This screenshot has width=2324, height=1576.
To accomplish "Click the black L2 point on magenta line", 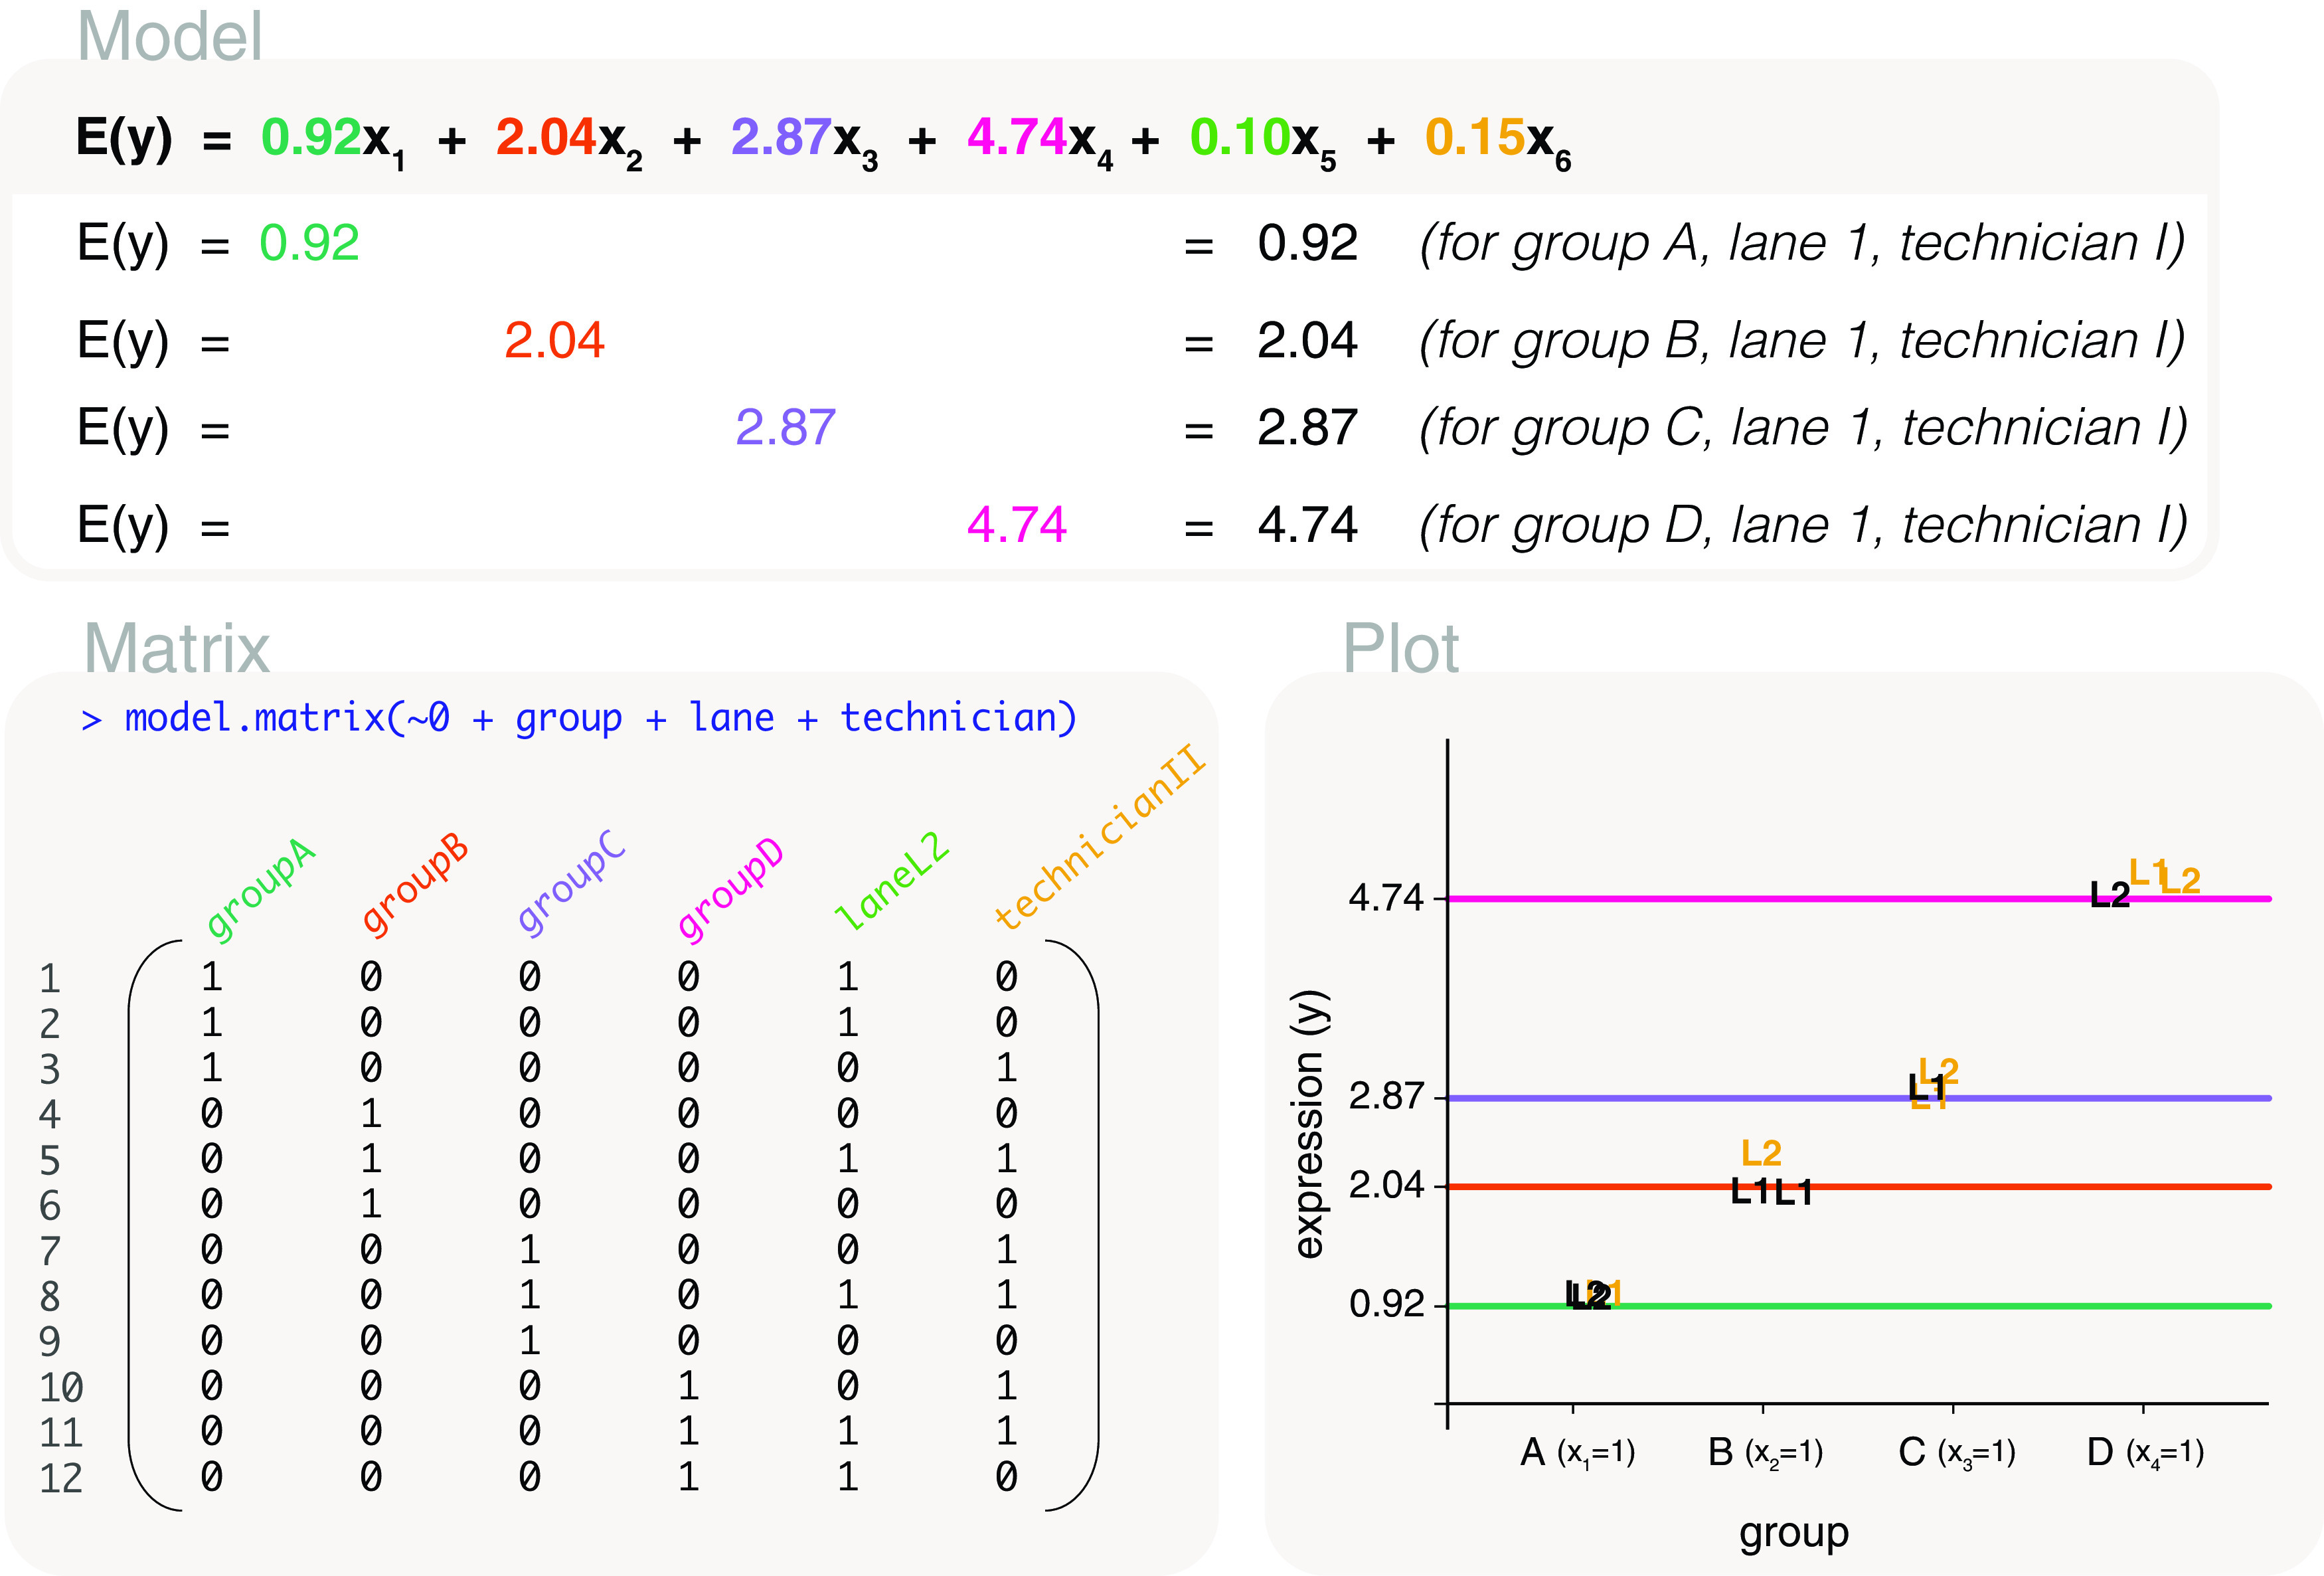I will (x=2110, y=895).
